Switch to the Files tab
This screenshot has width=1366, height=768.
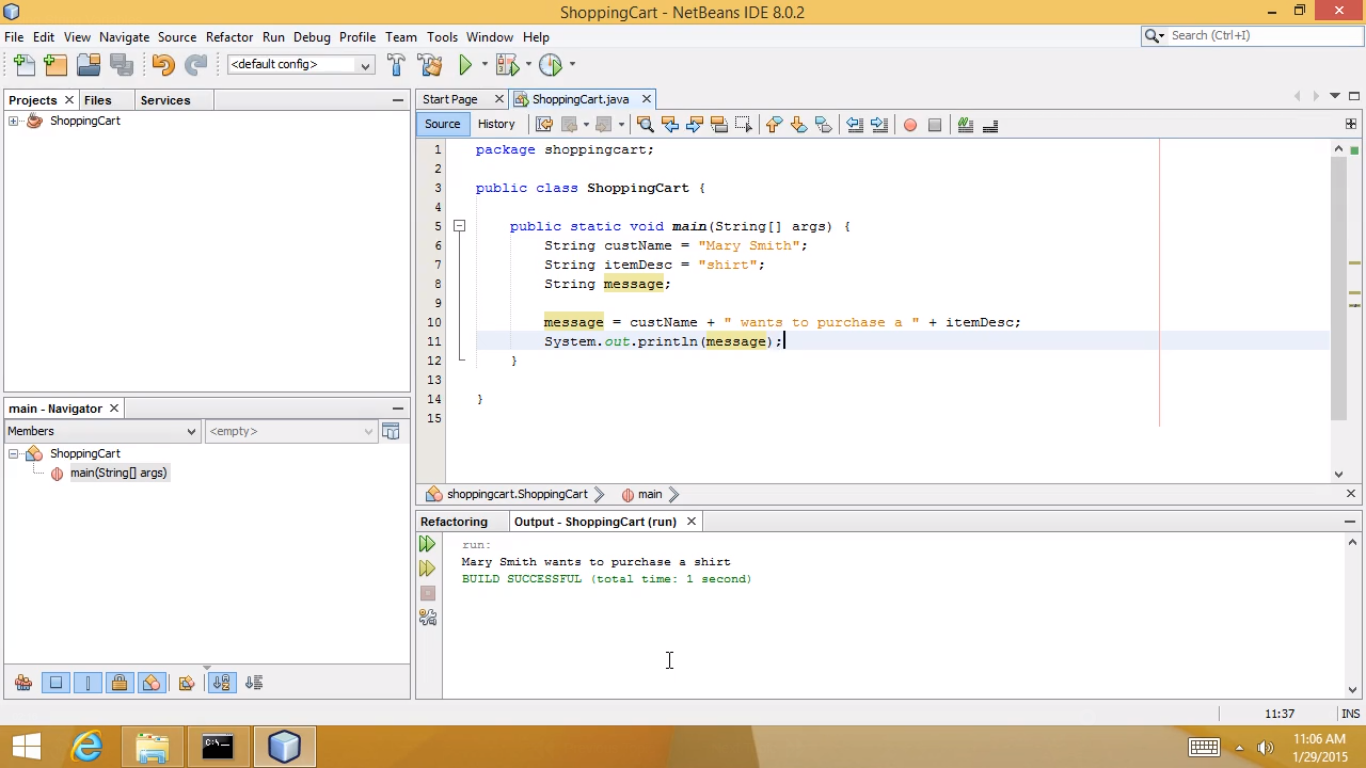click(x=98, y=100)
